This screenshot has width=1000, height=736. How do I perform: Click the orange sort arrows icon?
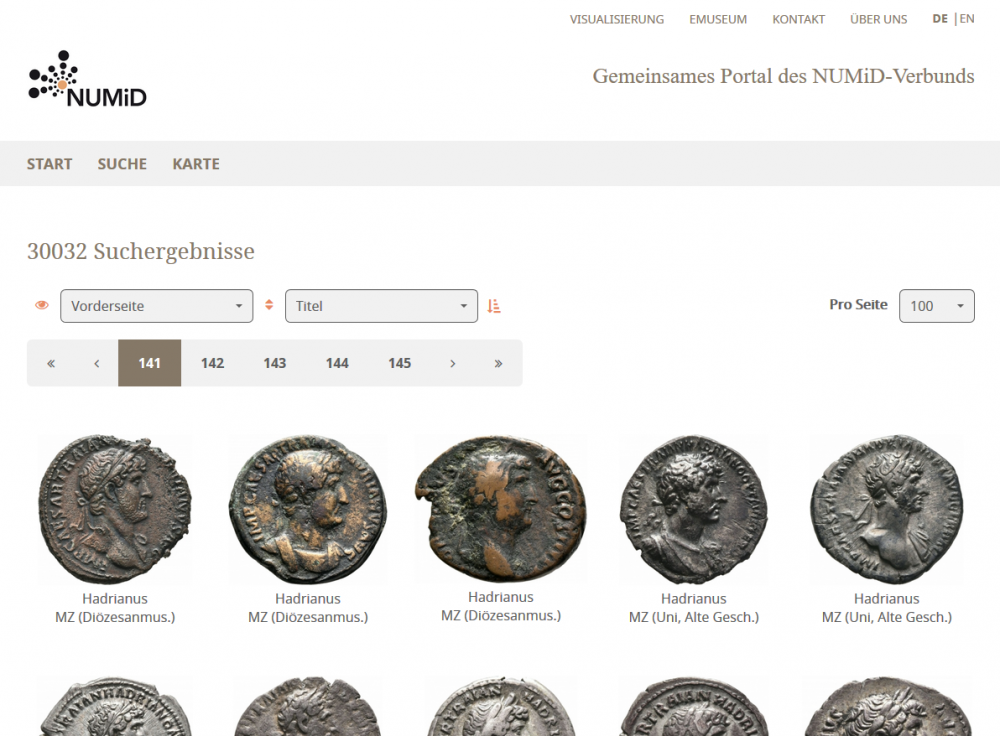coord(269,306)
